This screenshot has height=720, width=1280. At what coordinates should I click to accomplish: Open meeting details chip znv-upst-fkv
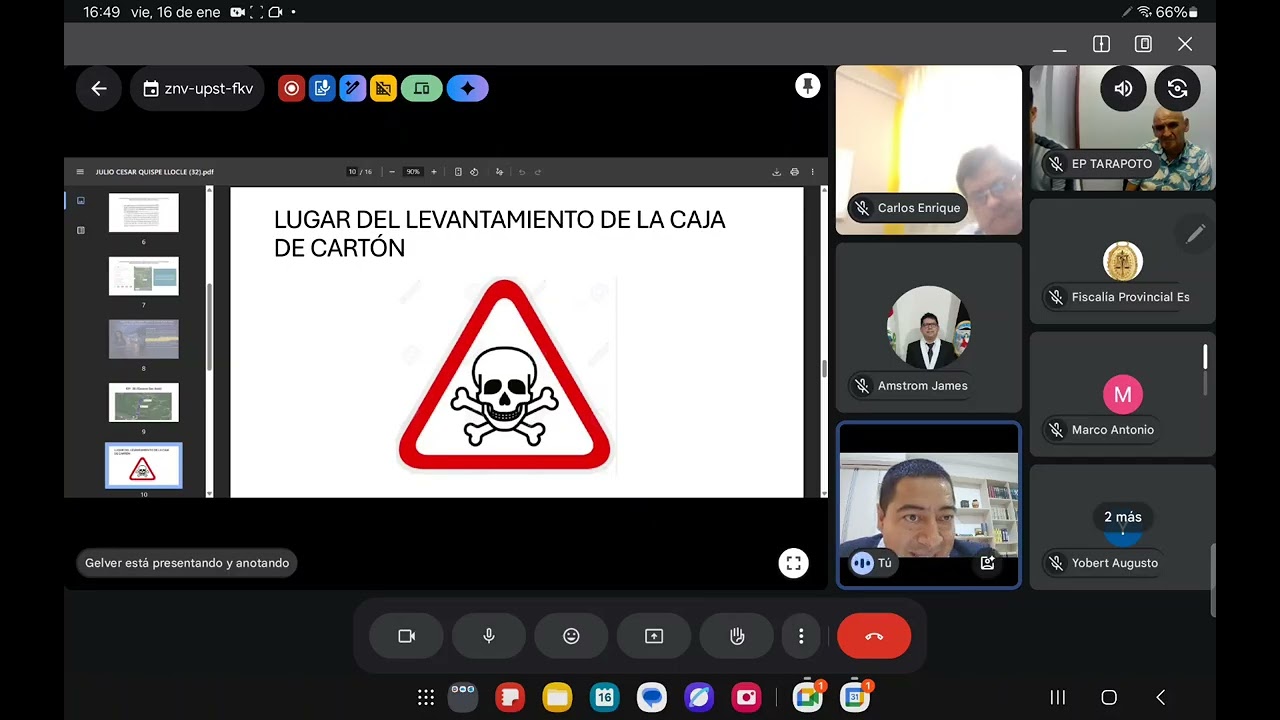199,89
